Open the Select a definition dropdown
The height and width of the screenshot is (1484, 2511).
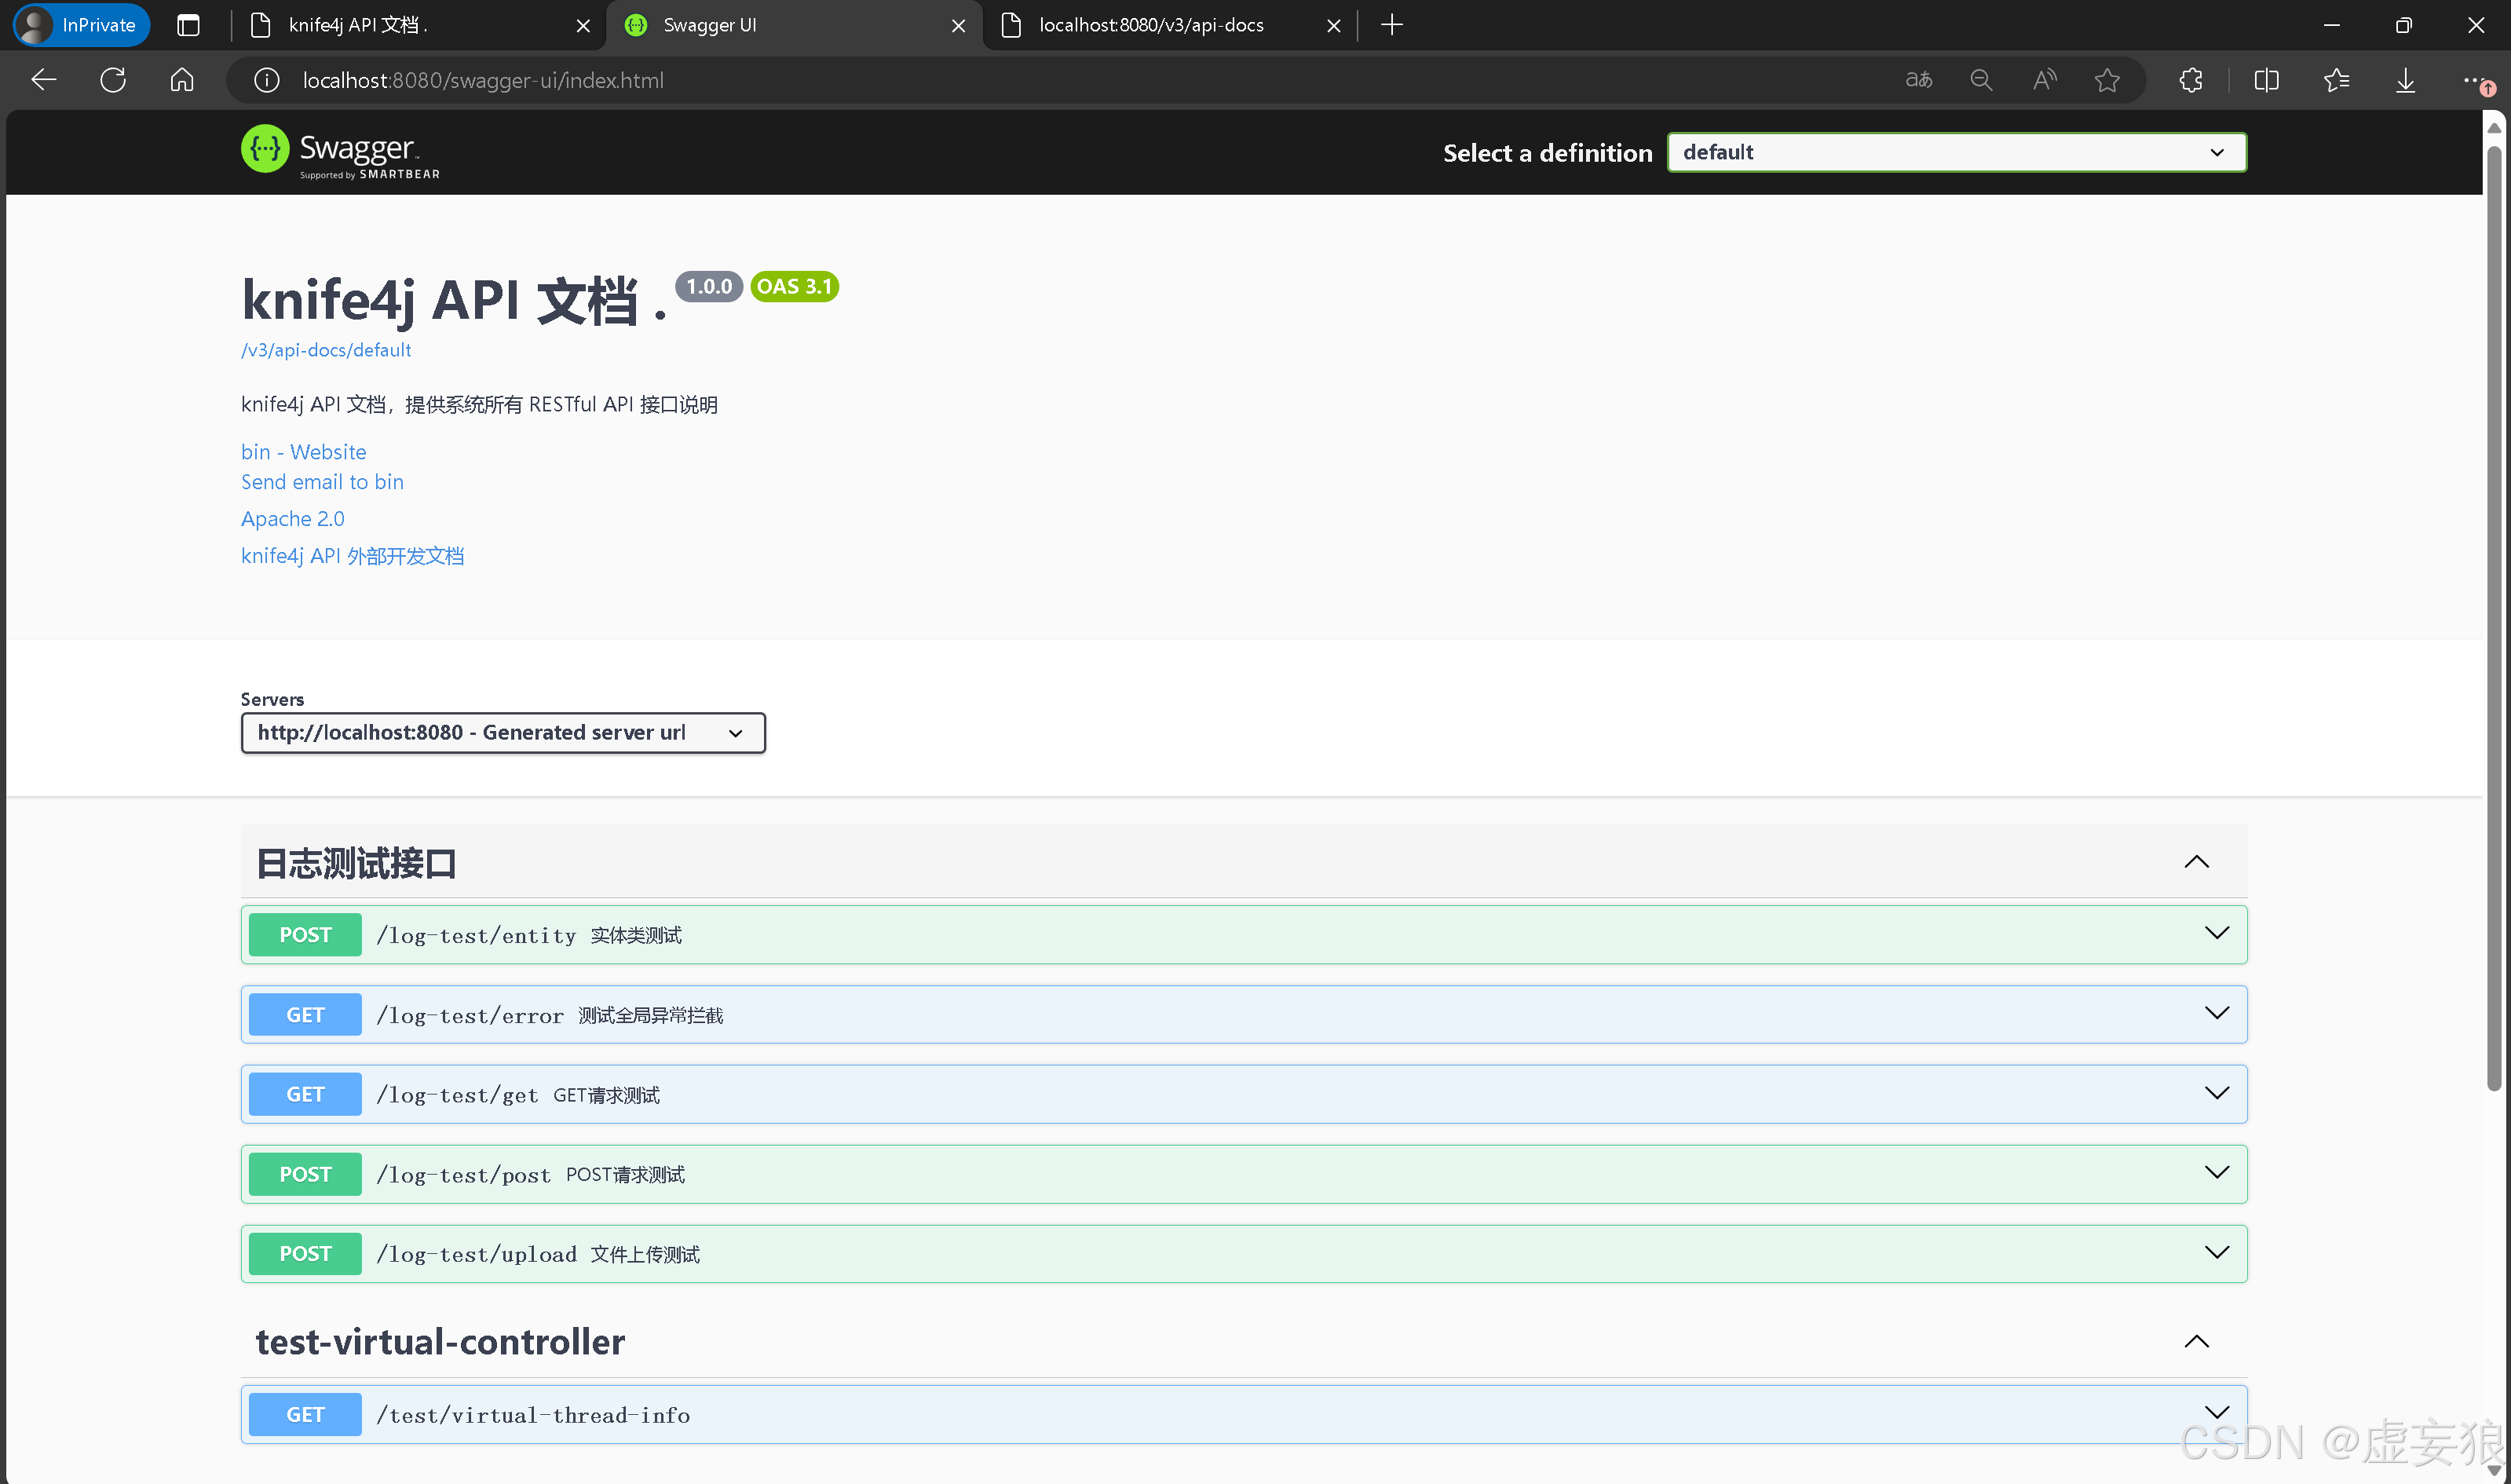(x=1955, y=152)
